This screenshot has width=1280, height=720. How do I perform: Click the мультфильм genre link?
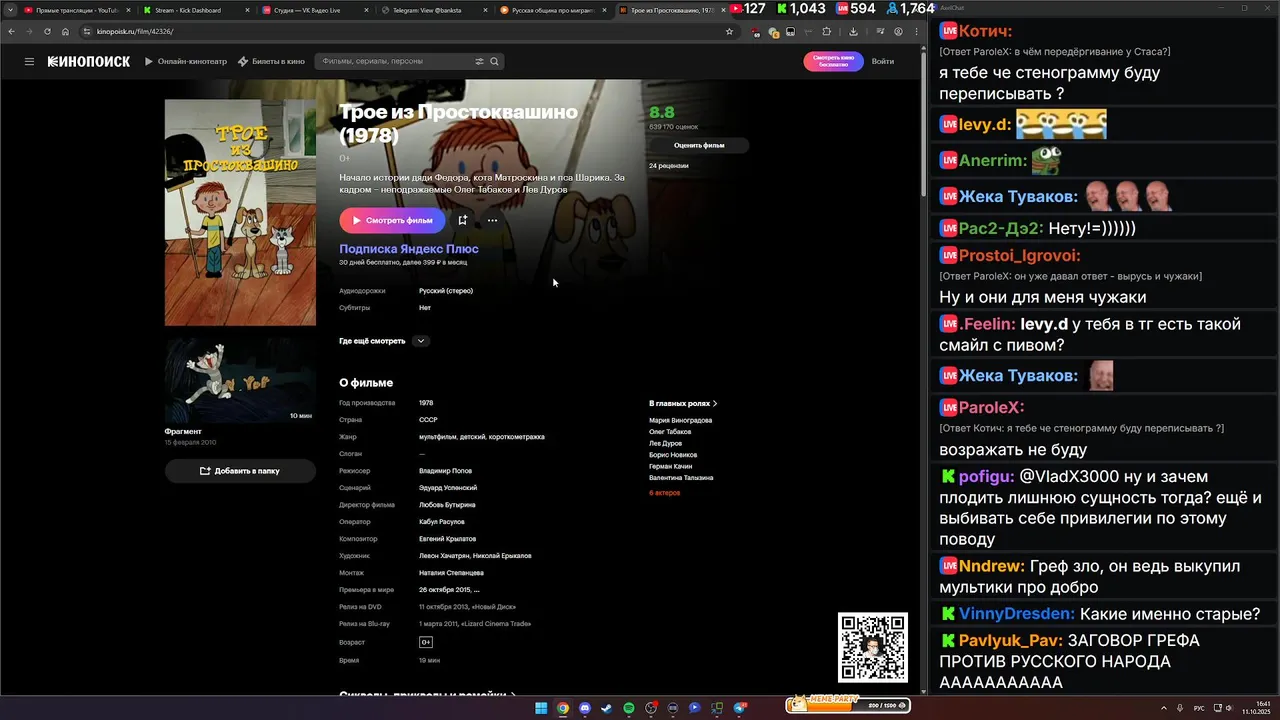tap(439, 437)
